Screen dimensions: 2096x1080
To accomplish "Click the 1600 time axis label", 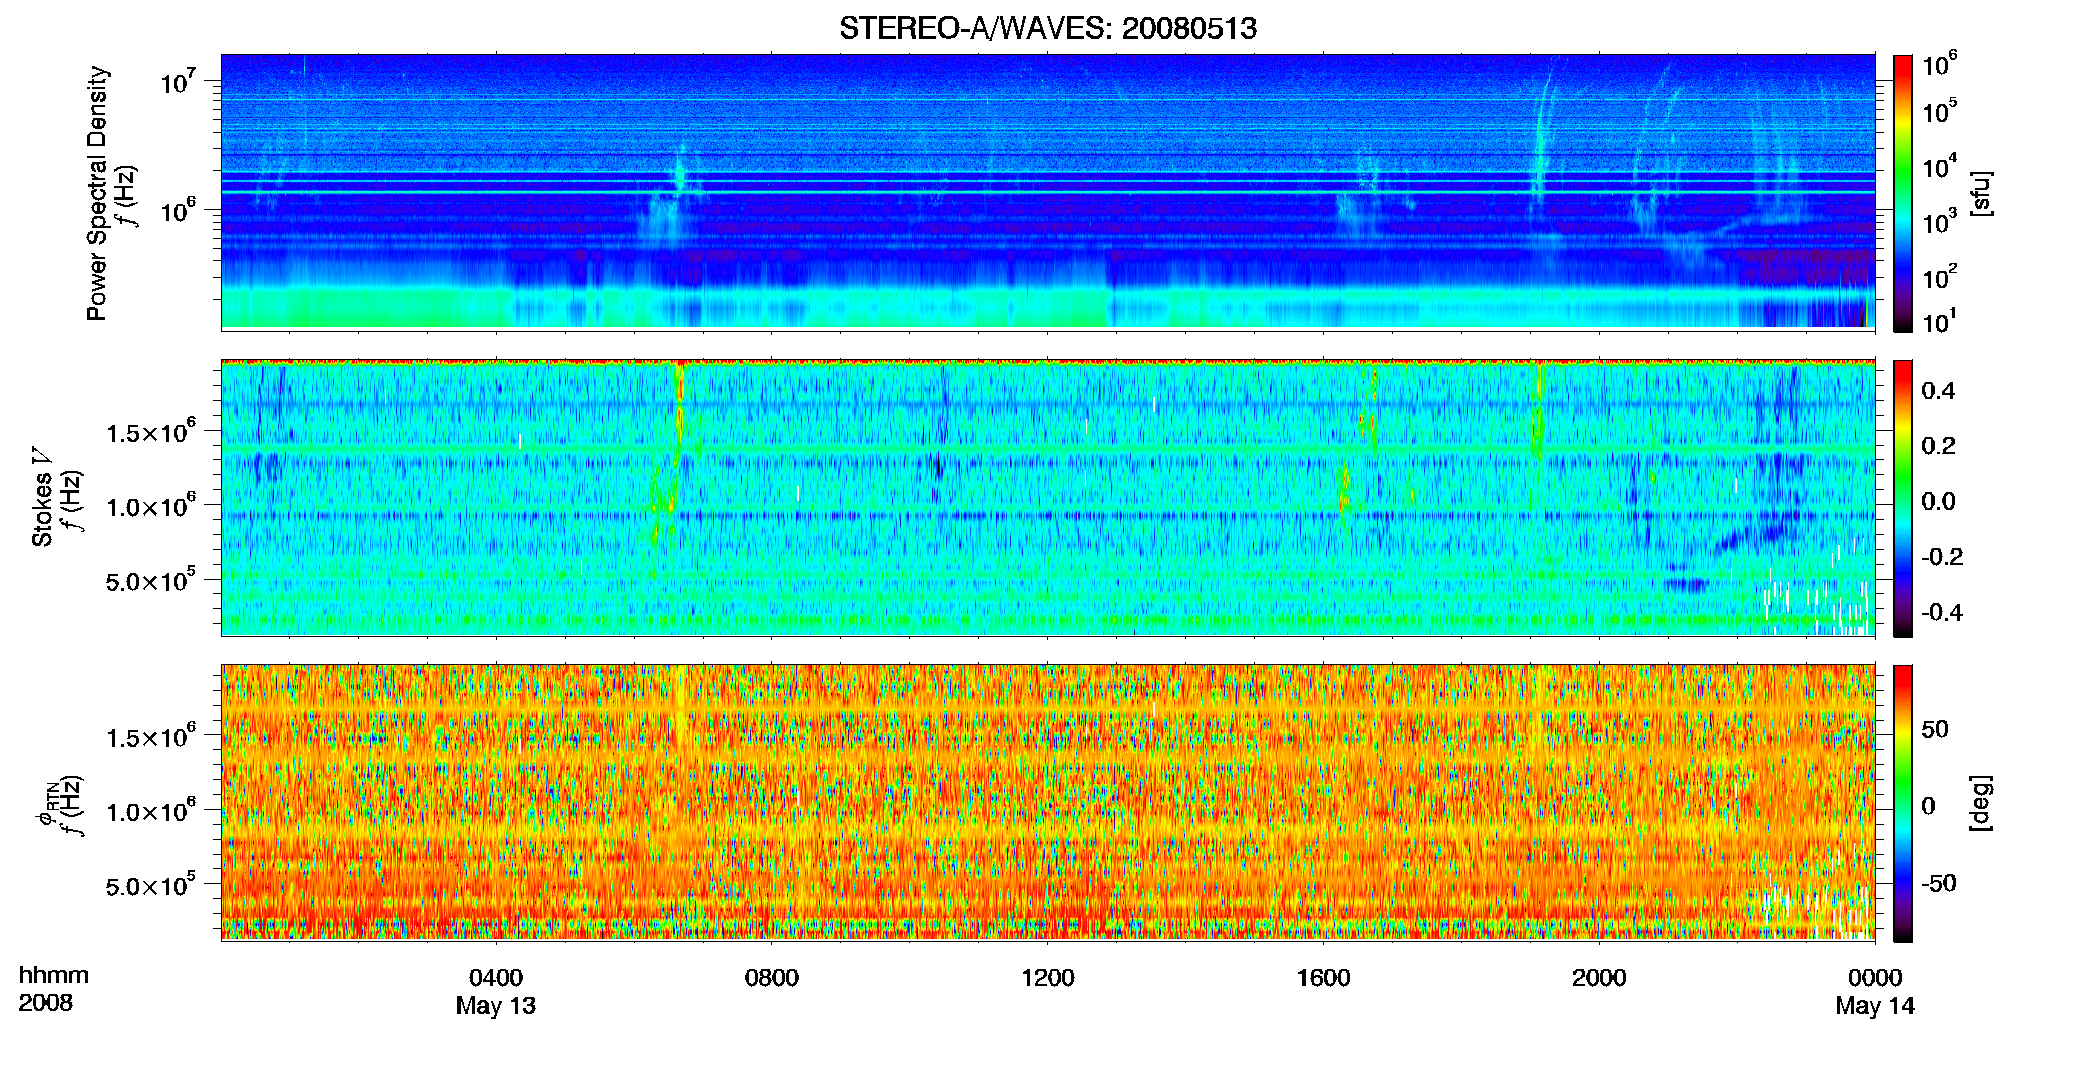I will pos(1323,977).
